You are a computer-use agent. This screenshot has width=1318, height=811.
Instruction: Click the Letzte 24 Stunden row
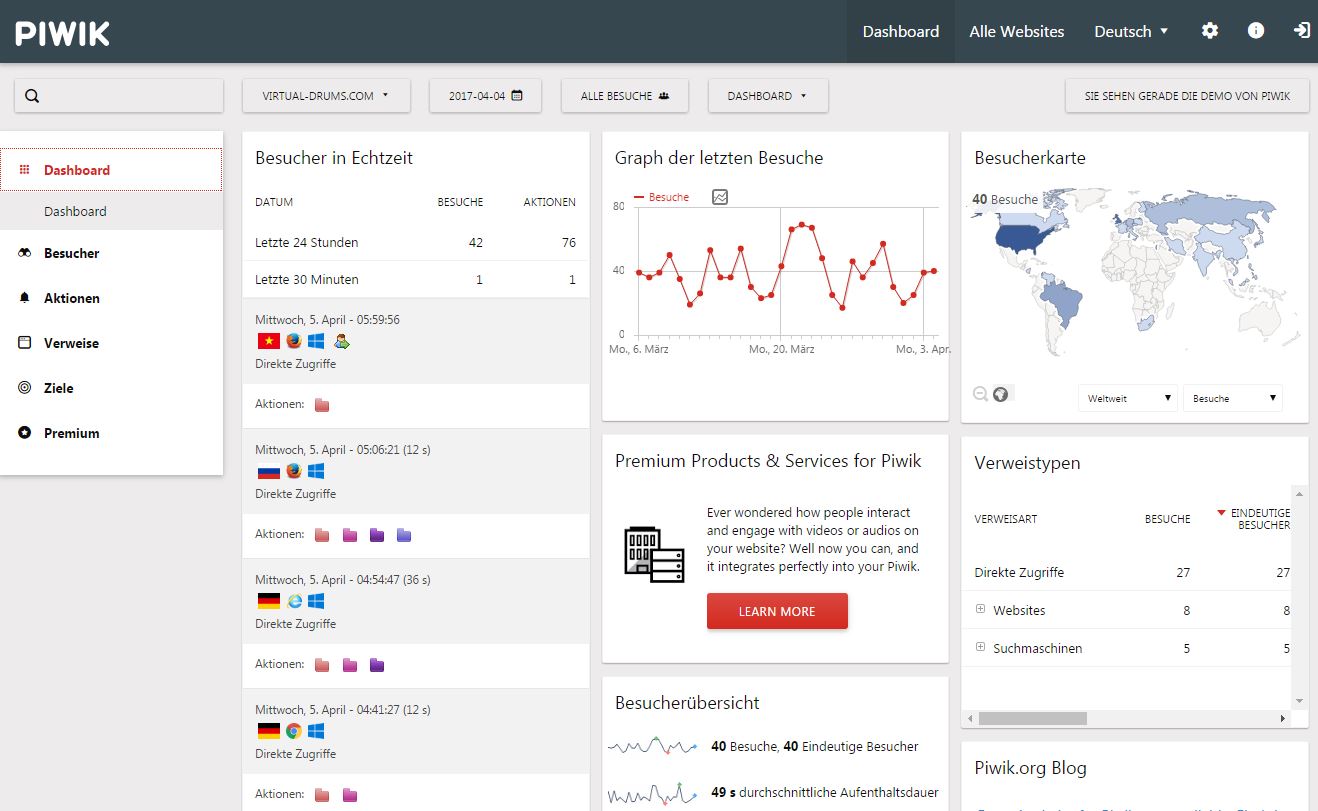click(415, 242)
